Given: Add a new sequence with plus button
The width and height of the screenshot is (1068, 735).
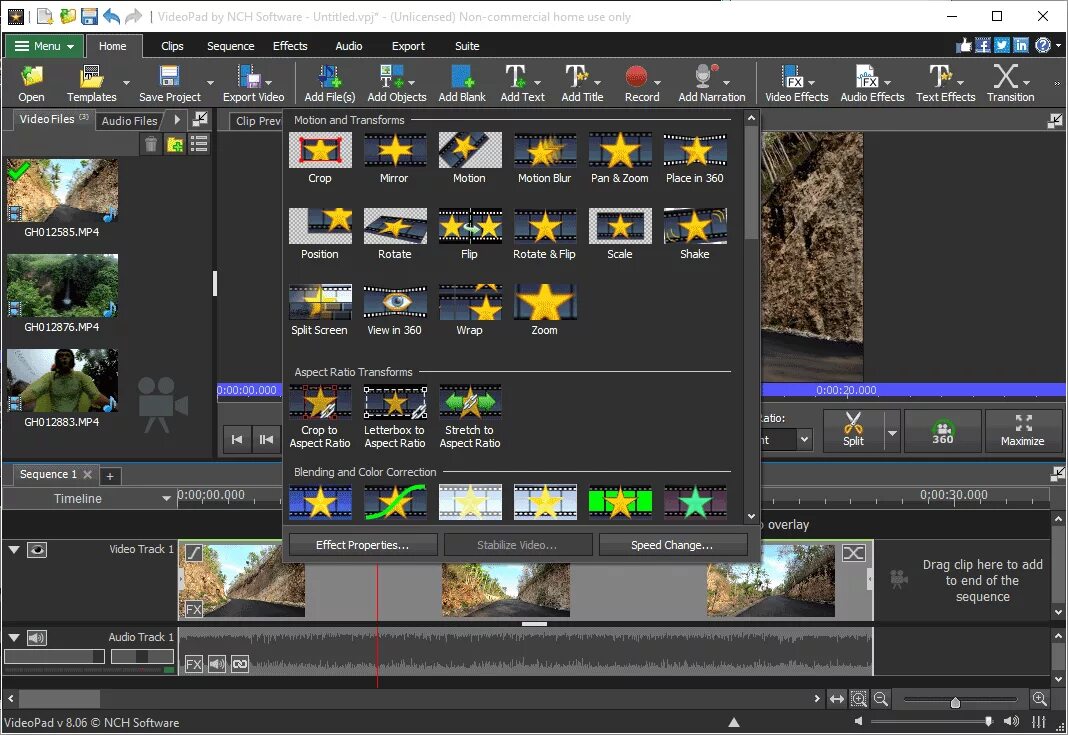Looking at the screenshot, I should click(110, 475).
